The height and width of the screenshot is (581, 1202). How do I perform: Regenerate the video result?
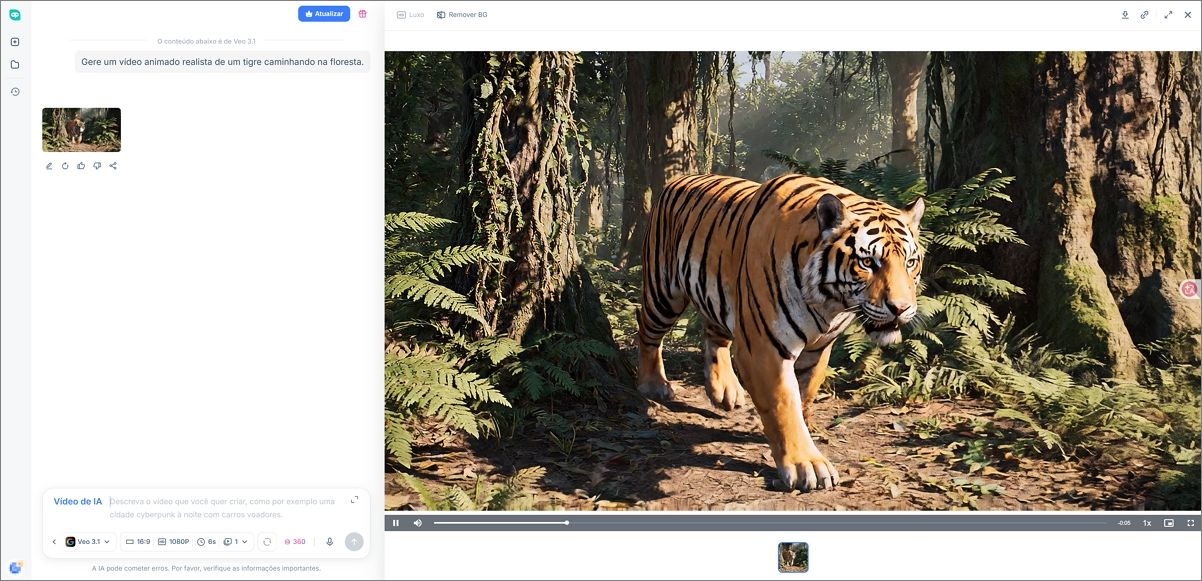(x=65, y=166)
